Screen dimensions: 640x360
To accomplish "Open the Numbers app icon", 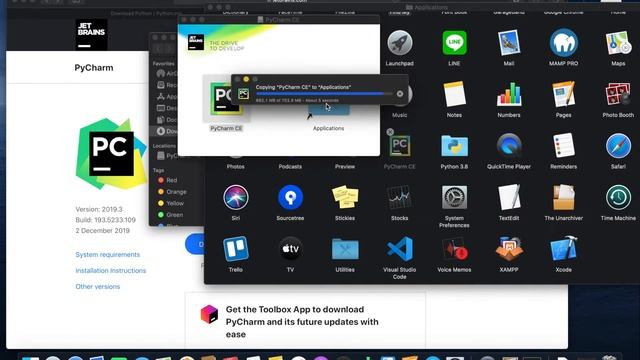I will (x=509, y=95).
